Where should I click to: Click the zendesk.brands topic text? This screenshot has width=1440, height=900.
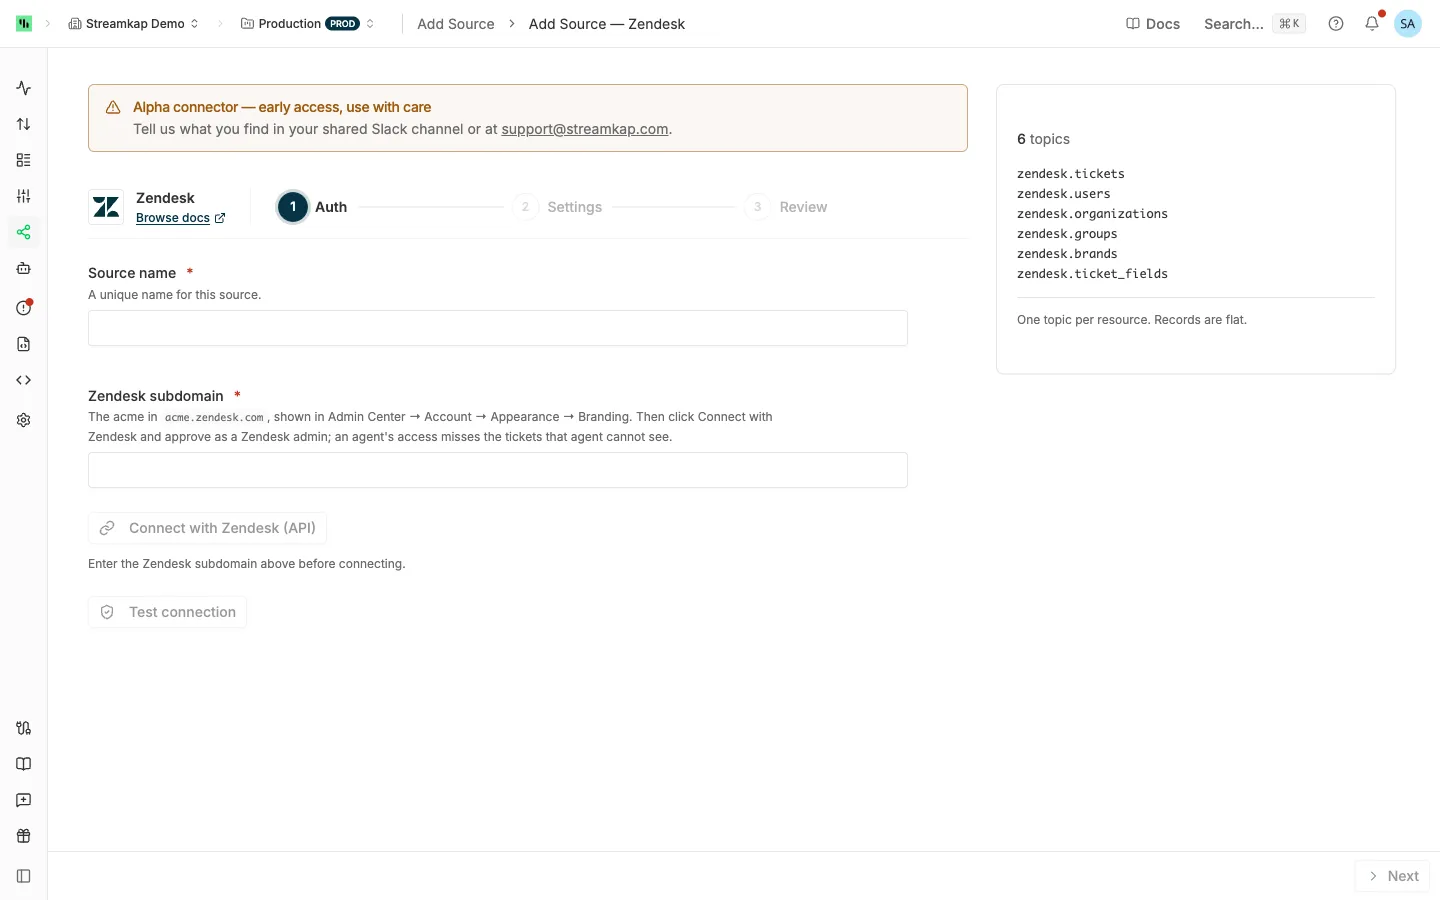[x=1067, y=254]
